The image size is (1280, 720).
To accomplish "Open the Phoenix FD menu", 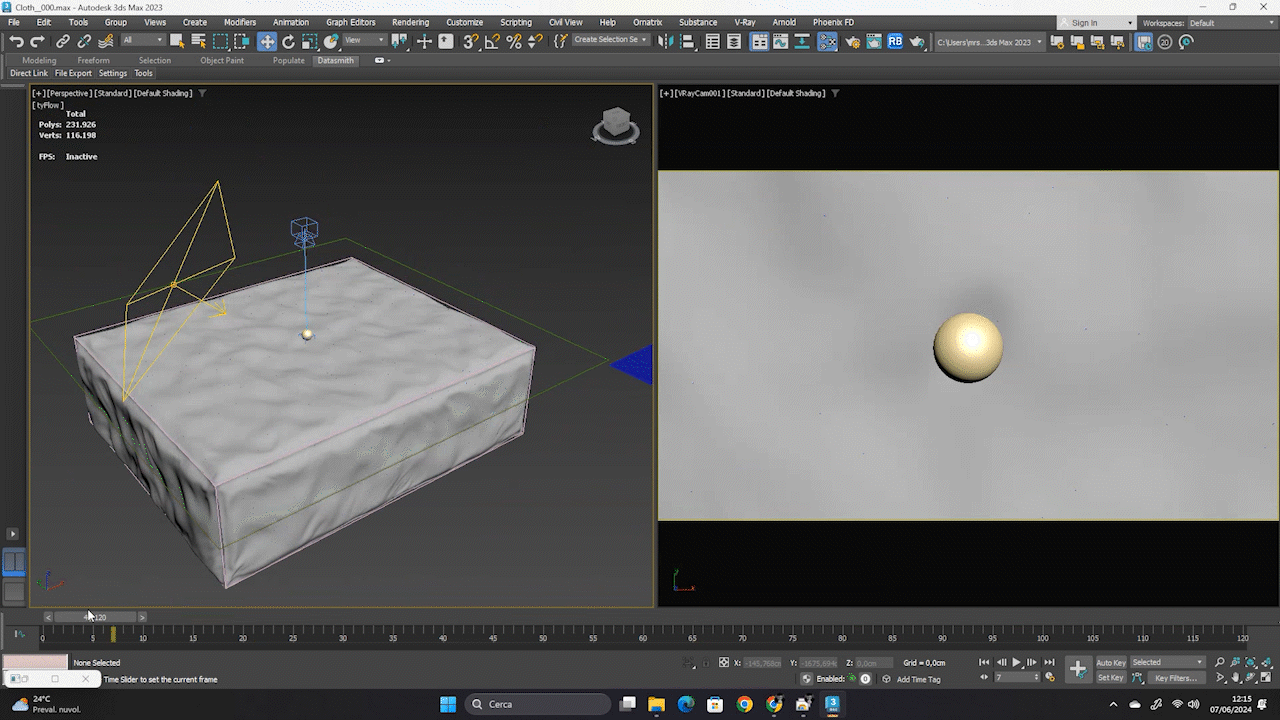I will click(833, 22).
